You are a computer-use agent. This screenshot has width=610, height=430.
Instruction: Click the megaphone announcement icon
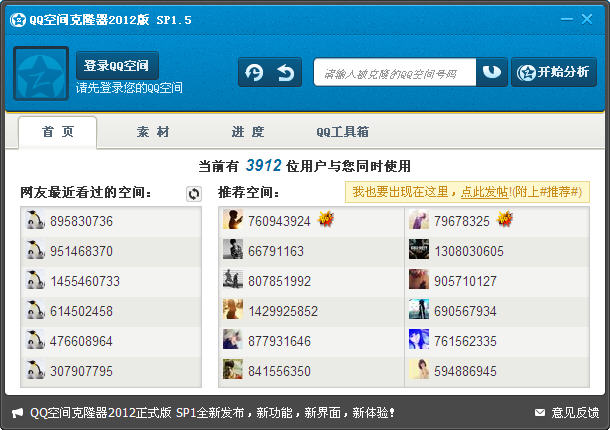coord(18,412)
